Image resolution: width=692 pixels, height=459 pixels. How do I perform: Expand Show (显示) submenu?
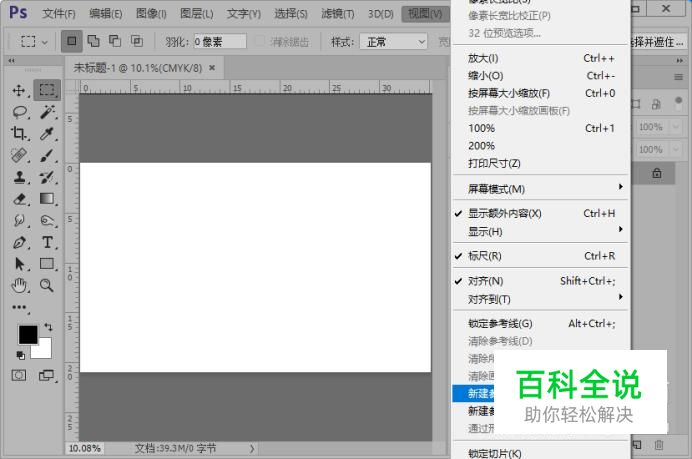click(540, 231)
